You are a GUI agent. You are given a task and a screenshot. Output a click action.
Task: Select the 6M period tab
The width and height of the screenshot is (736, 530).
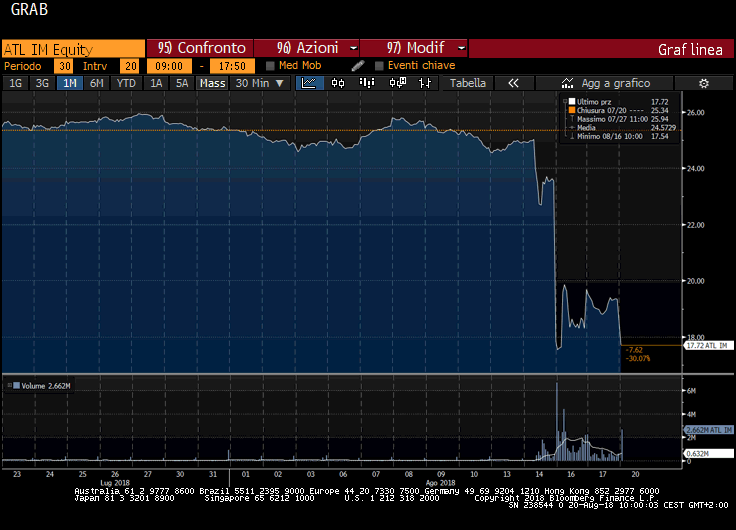coord(97,83)
